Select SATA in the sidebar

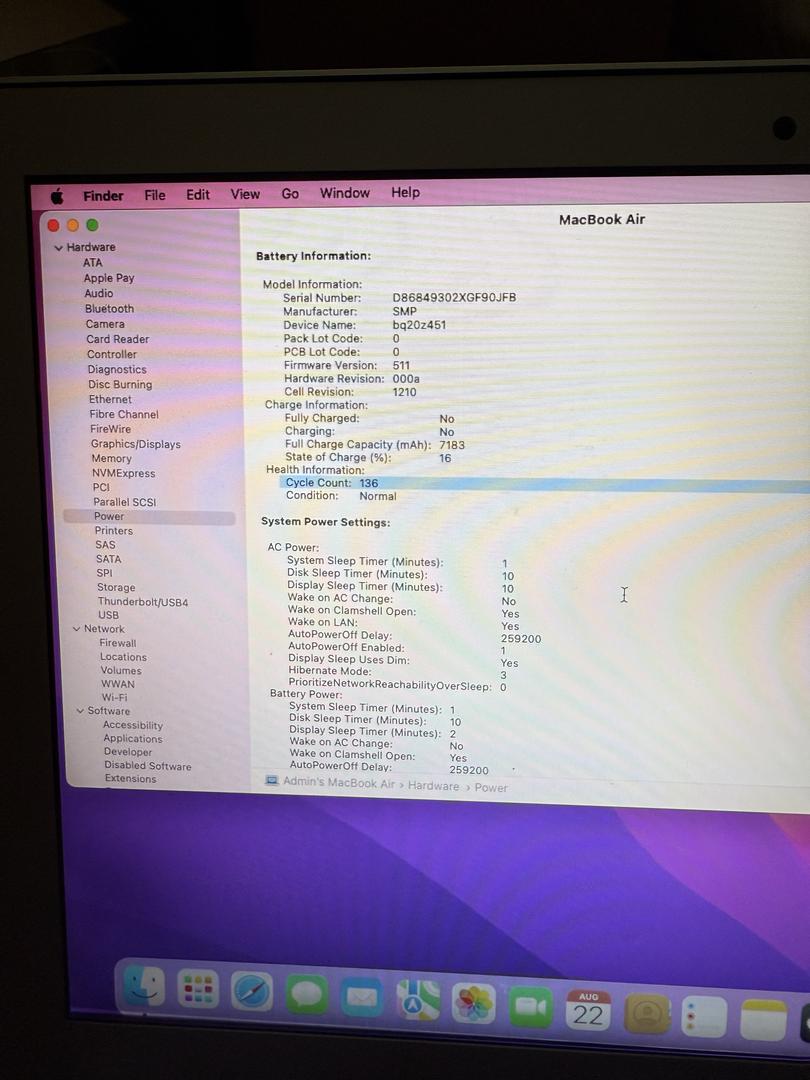(x=109, y=559)
